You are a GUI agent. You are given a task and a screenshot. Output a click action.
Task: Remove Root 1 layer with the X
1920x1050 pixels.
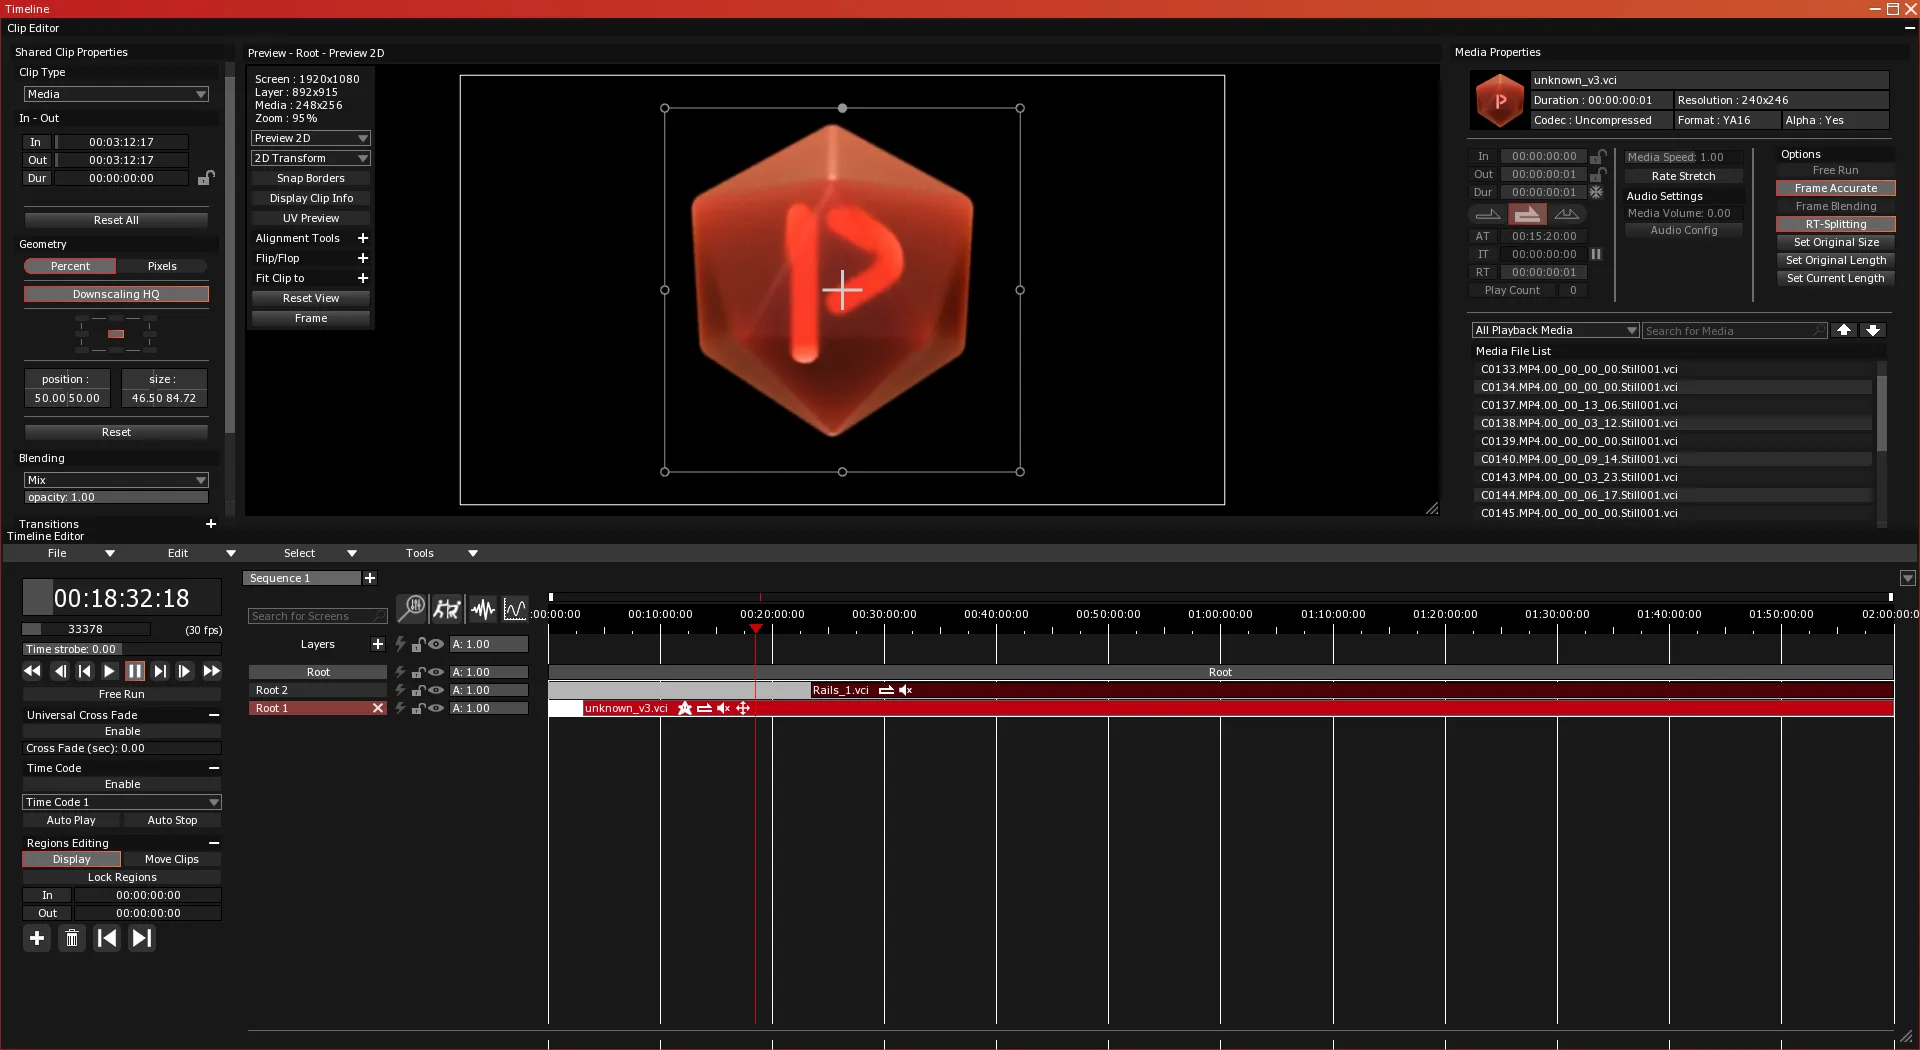[x=378, y=708]
